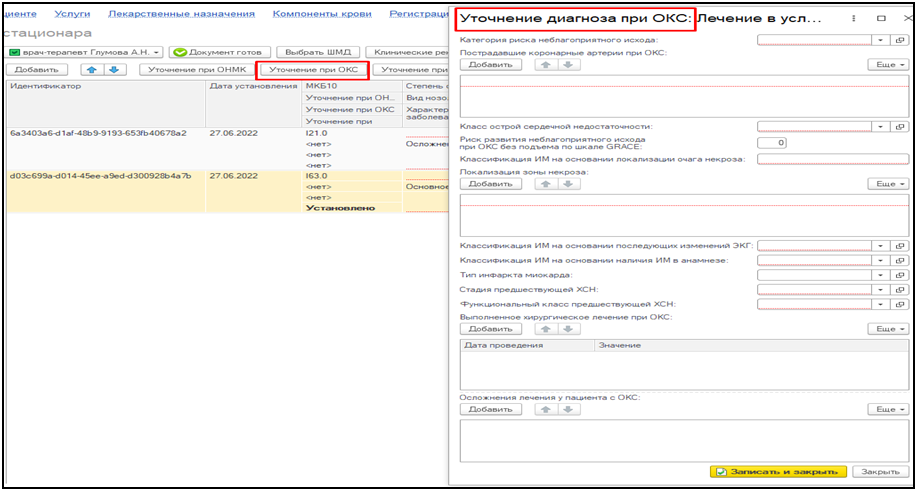Open the Услуги section link
Image resolution: width=917 pixels, height=491 pixels.
(71, 16)
